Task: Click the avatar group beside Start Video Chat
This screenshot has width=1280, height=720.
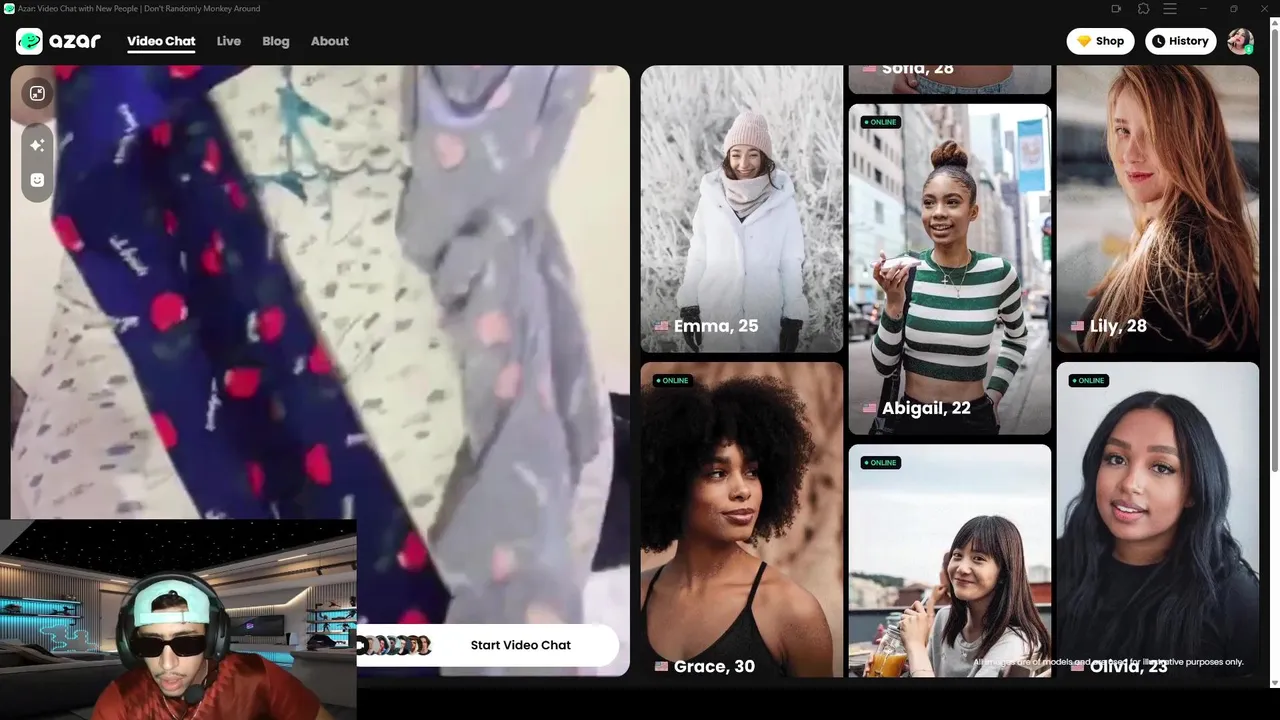Action: [x=396, y=645]
